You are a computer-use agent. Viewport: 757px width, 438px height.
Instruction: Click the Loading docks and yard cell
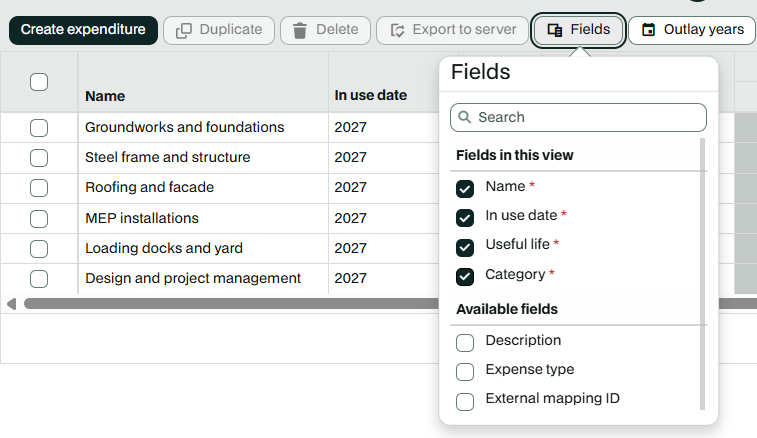point(203,248)
